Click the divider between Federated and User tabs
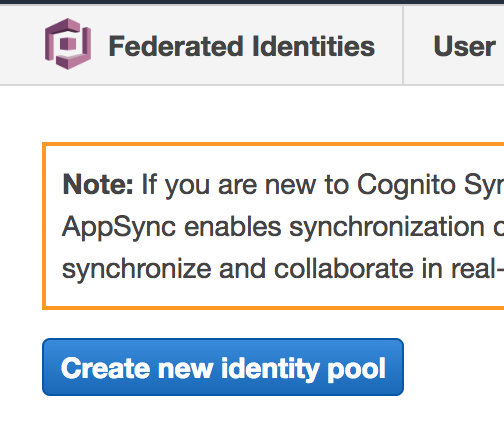 (x=403, y=45)
